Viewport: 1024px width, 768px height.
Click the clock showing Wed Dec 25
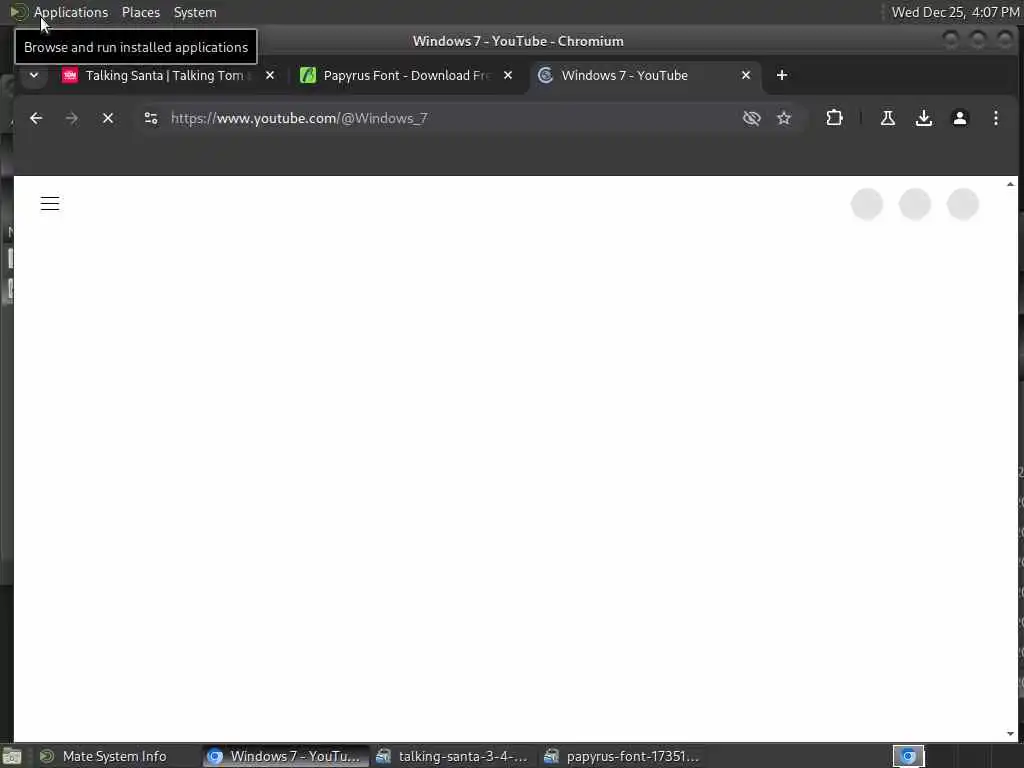(x=955, y=12)
